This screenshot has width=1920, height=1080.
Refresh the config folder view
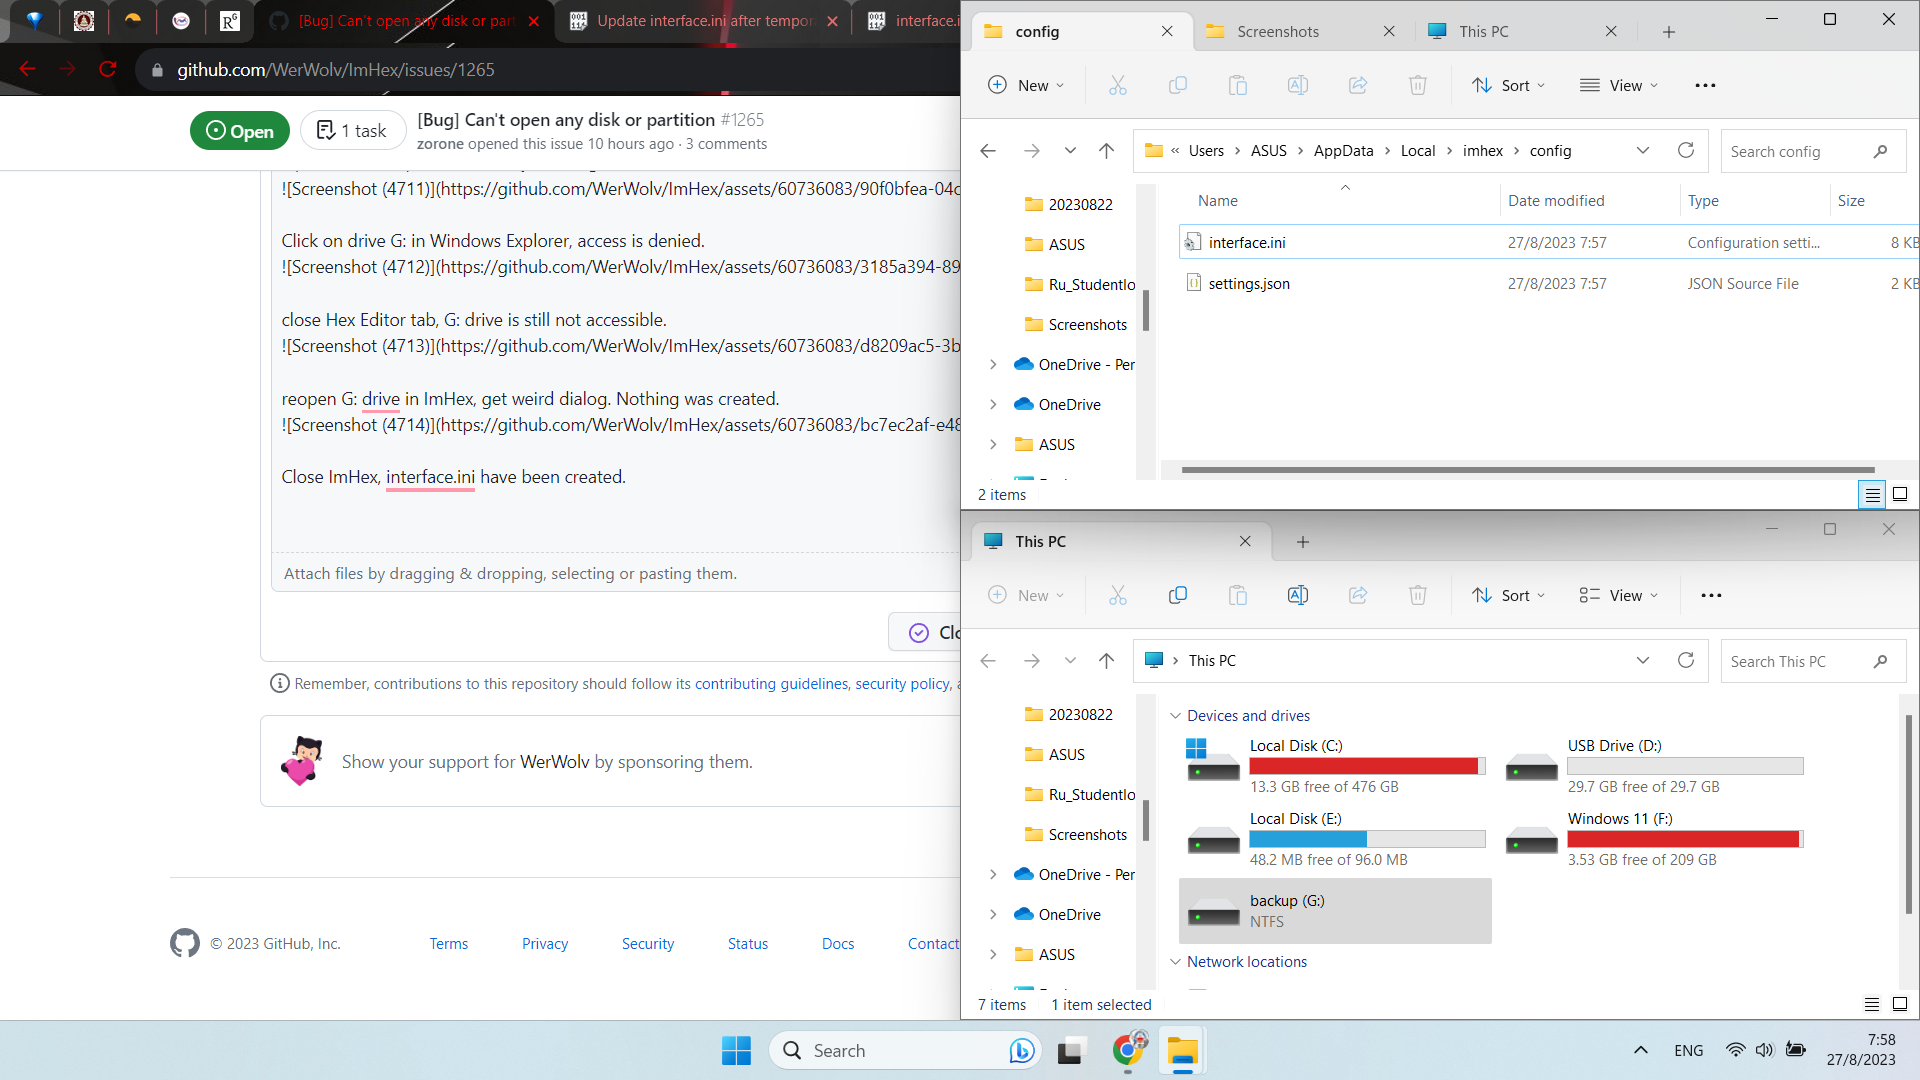pos(1686,150)
